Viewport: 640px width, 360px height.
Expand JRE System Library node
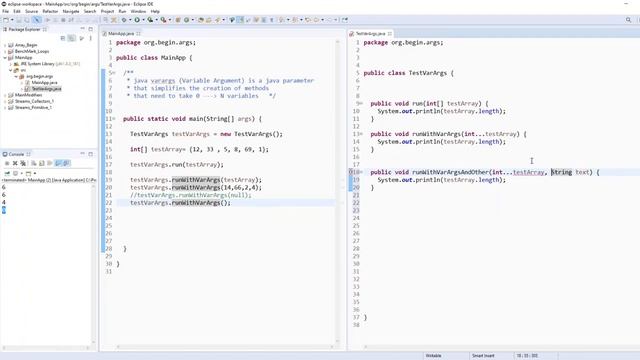(11, 64)
